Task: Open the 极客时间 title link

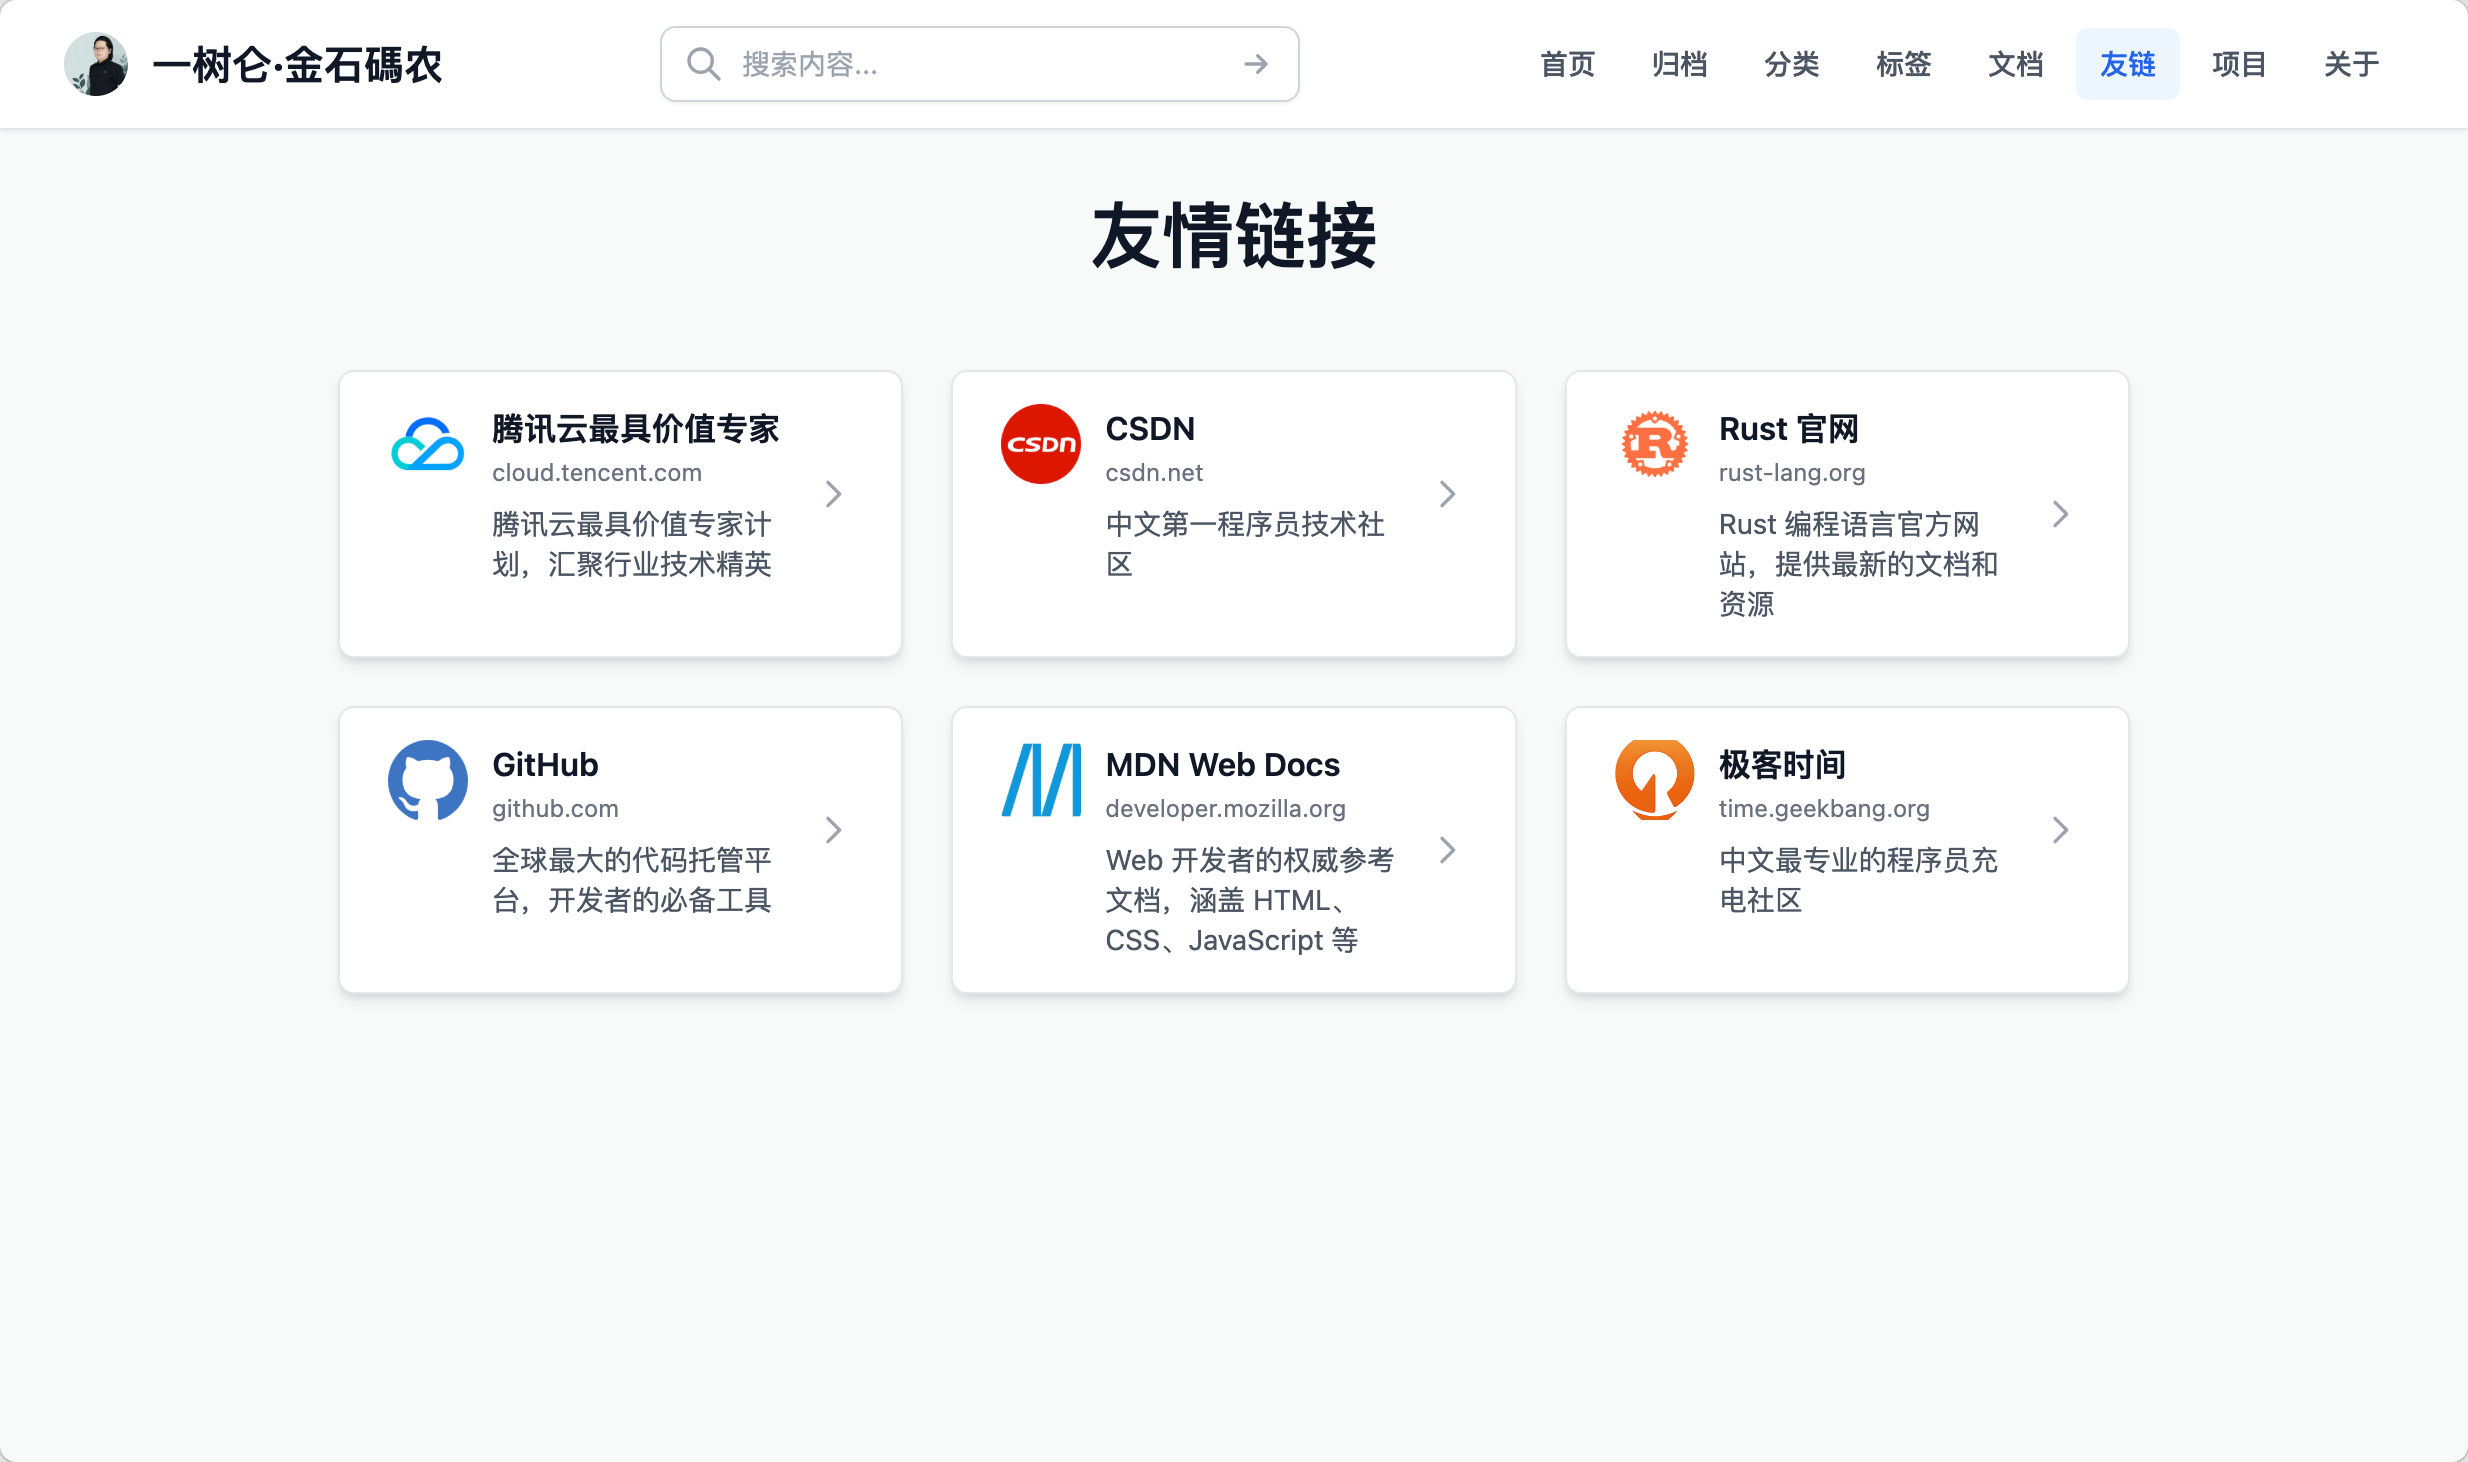Action: tap(1782, 765)
